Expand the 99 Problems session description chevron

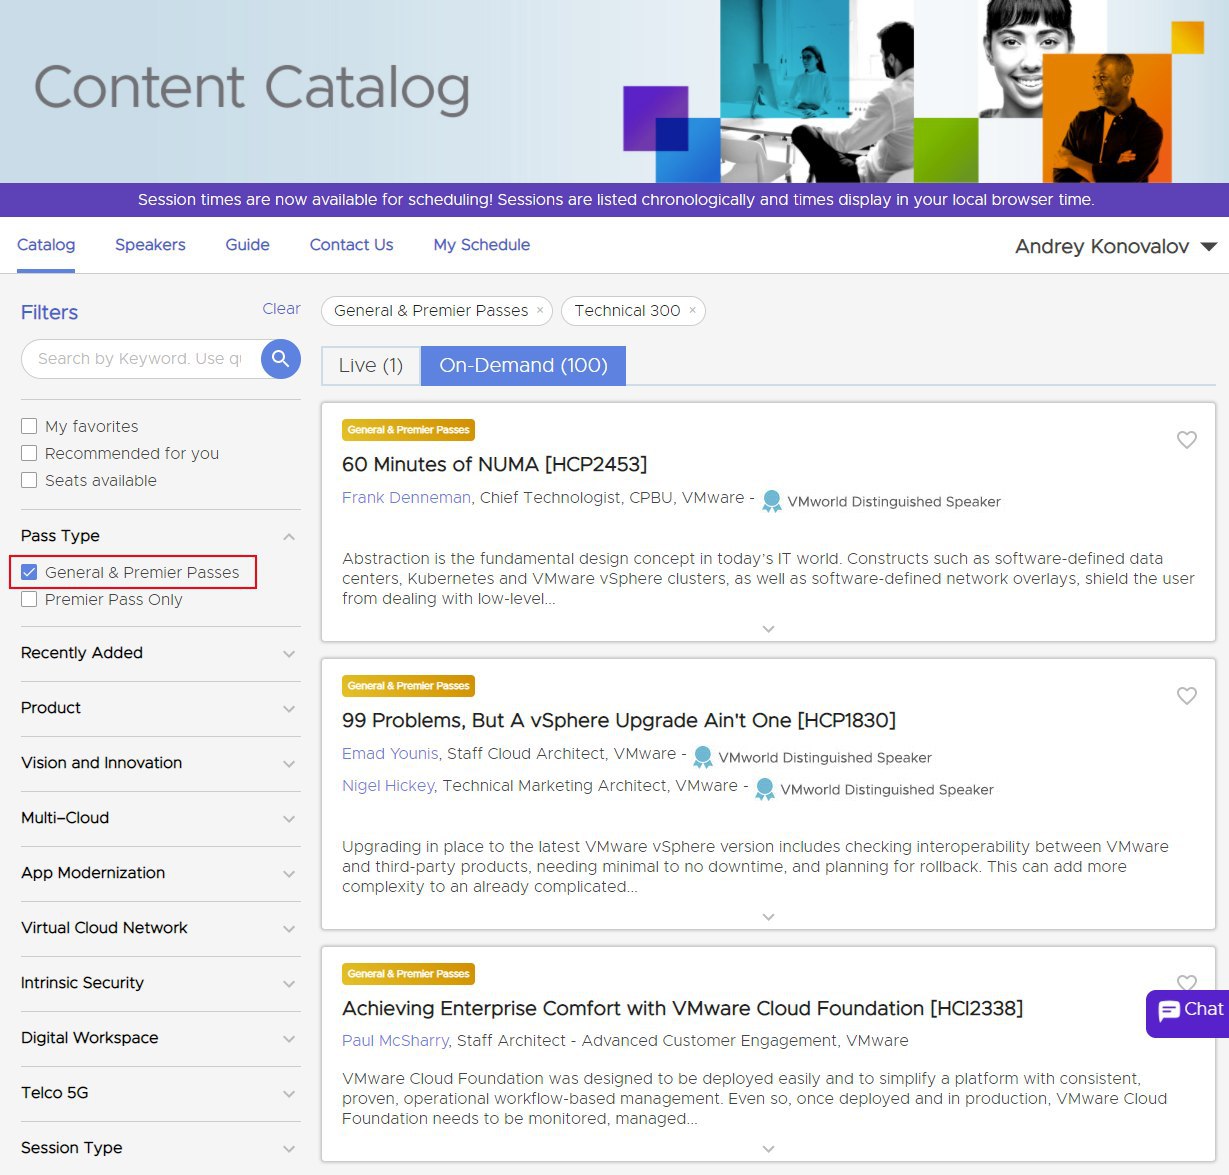click(768, 917)
